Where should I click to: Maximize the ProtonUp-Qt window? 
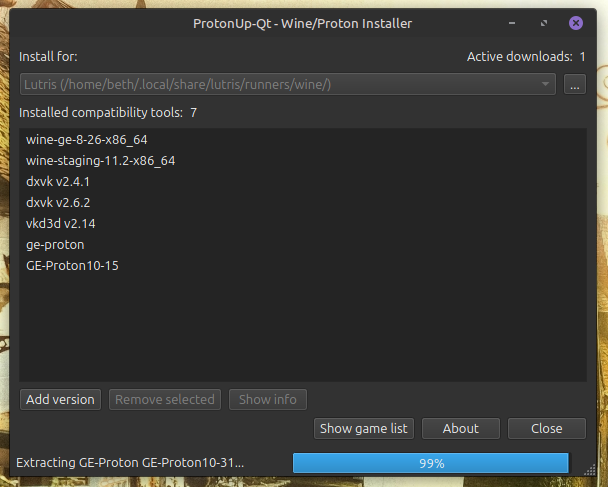[x=544, y=23]
